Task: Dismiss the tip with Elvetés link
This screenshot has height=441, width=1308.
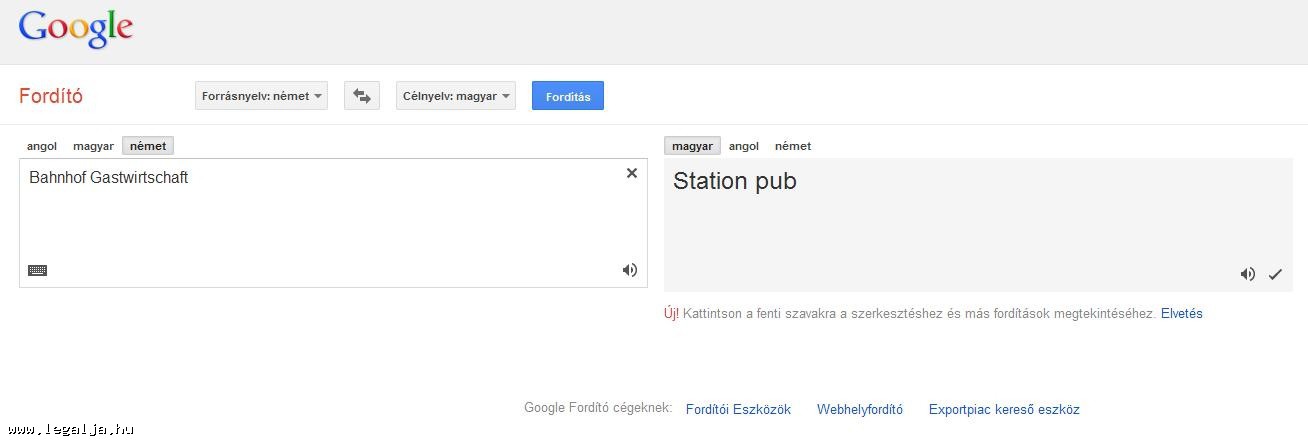Action: (x=1182, y=313)
